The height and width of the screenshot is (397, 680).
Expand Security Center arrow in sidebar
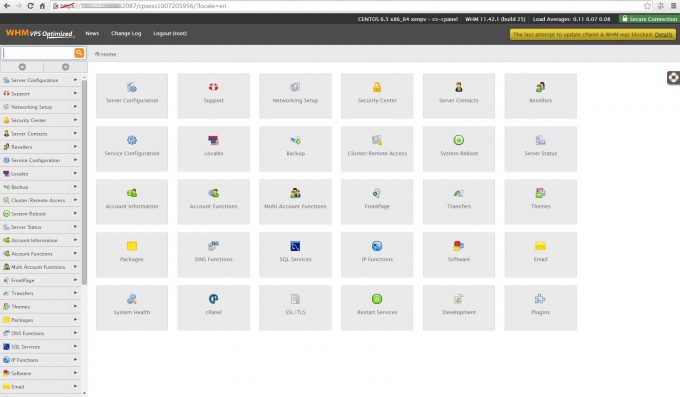tap(75, 120)
